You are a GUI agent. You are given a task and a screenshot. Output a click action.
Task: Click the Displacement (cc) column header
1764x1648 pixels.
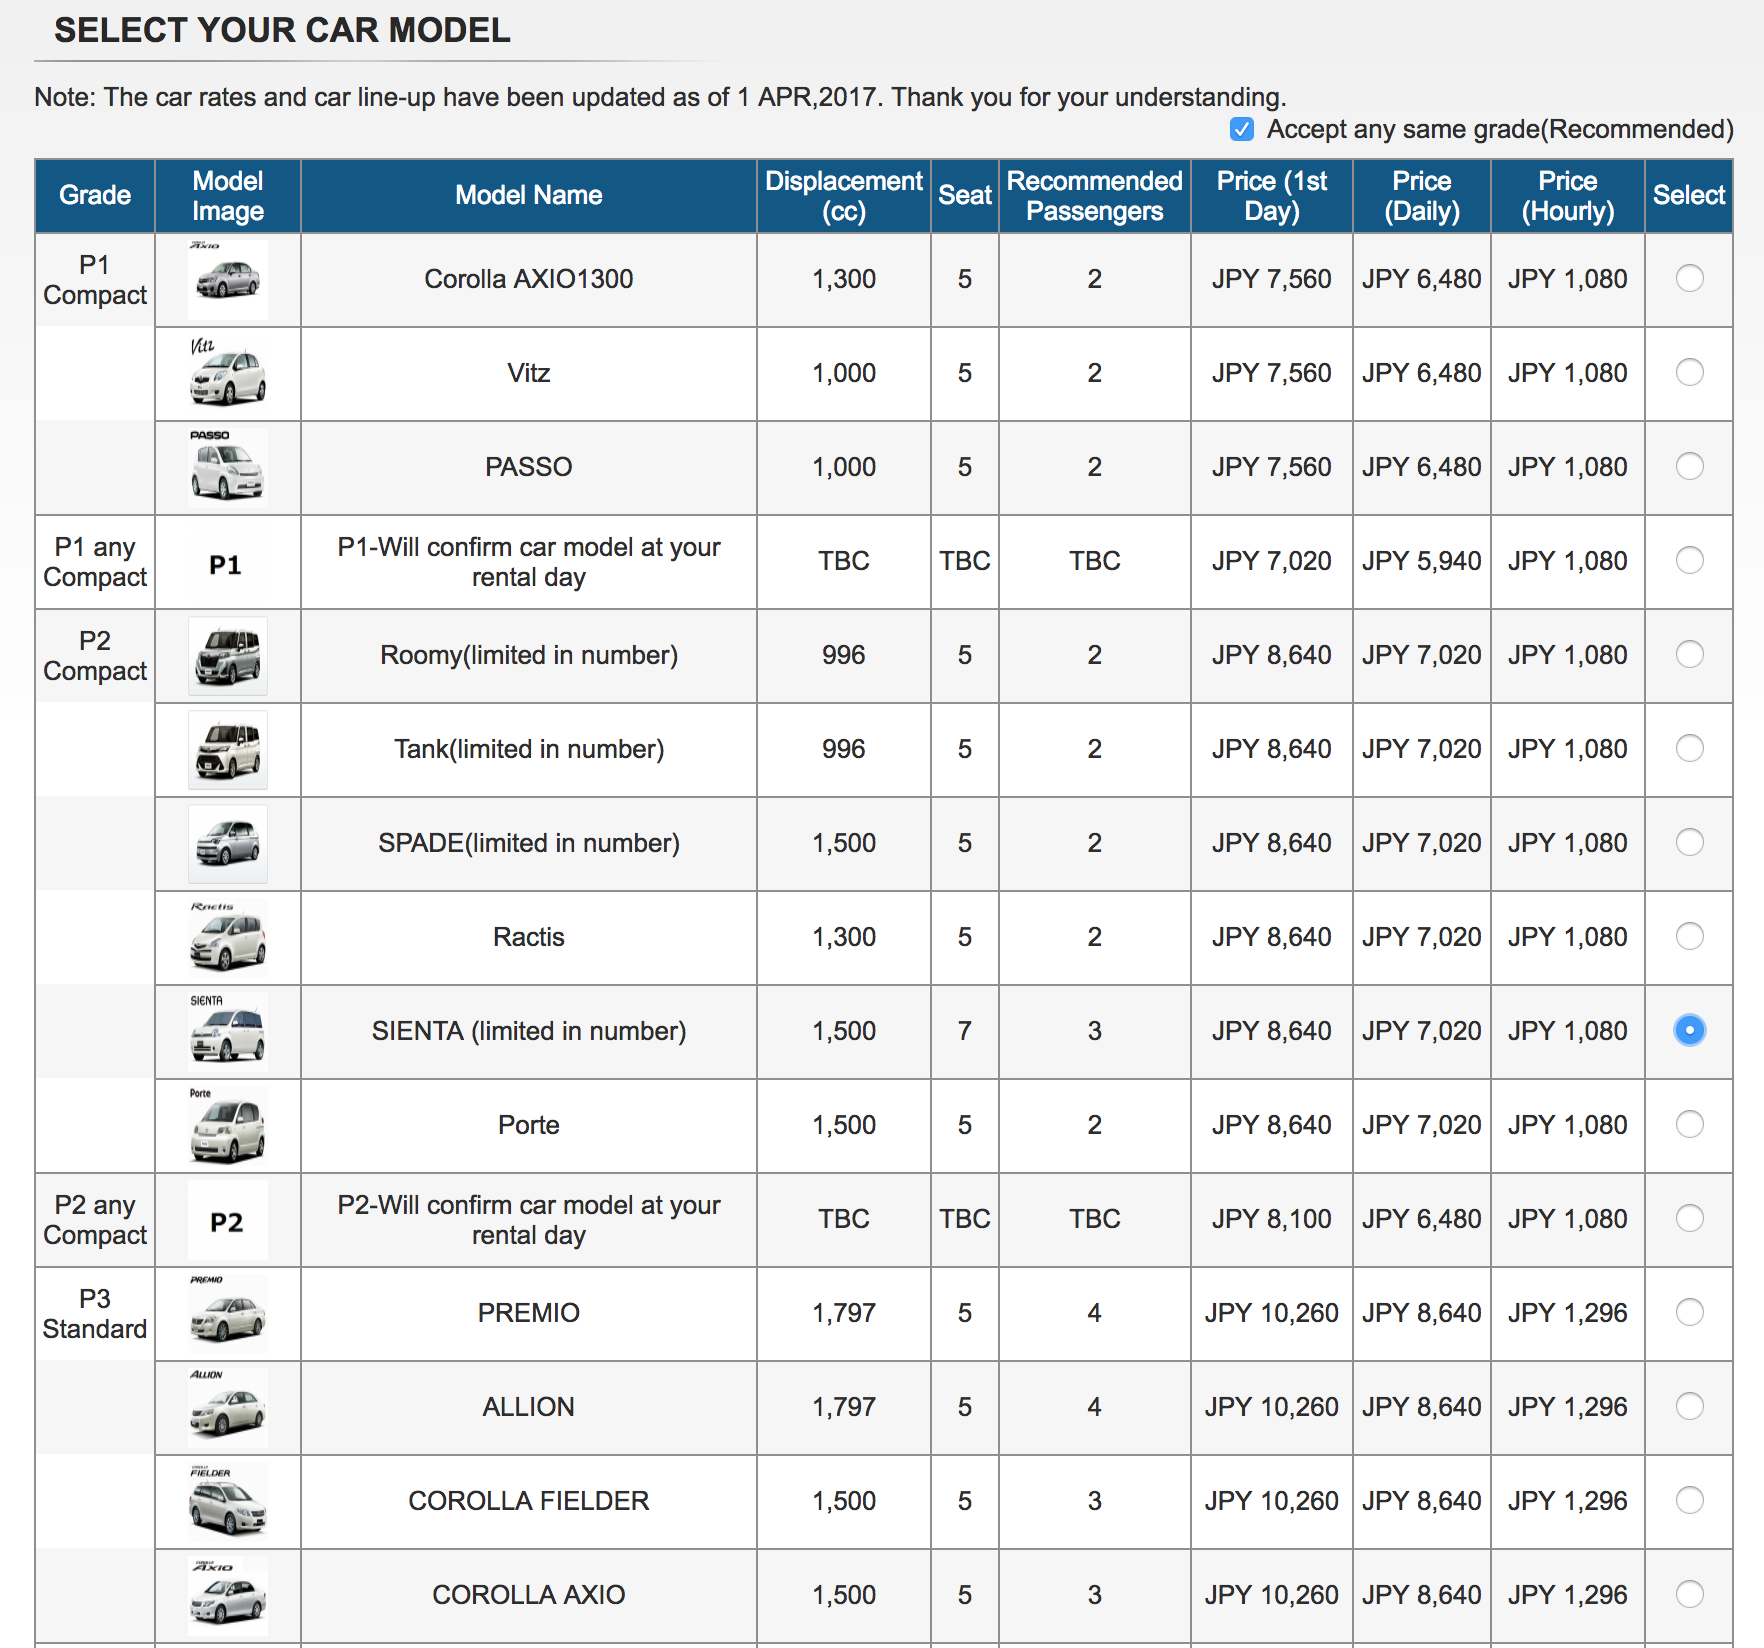(844, 195)
